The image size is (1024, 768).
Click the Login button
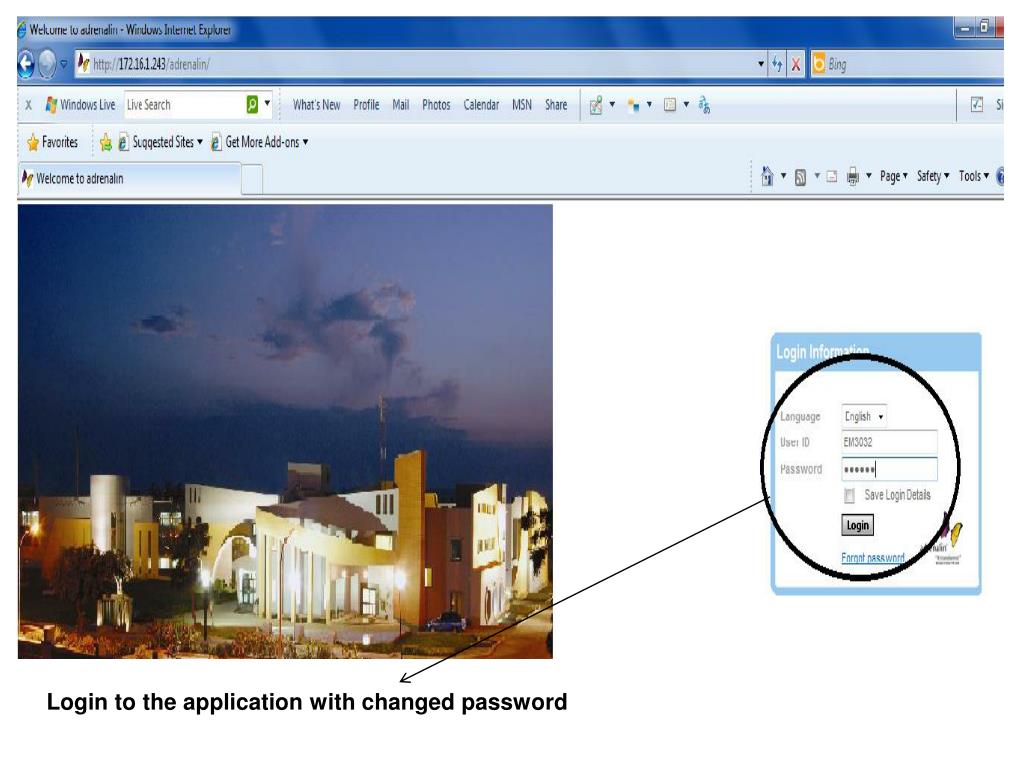click(857, 525)
